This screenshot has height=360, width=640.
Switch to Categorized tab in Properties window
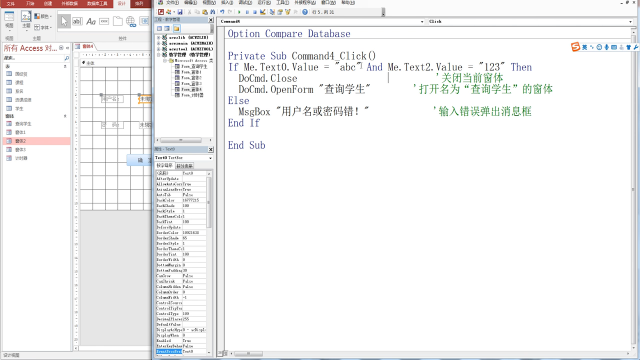[184, 166]
